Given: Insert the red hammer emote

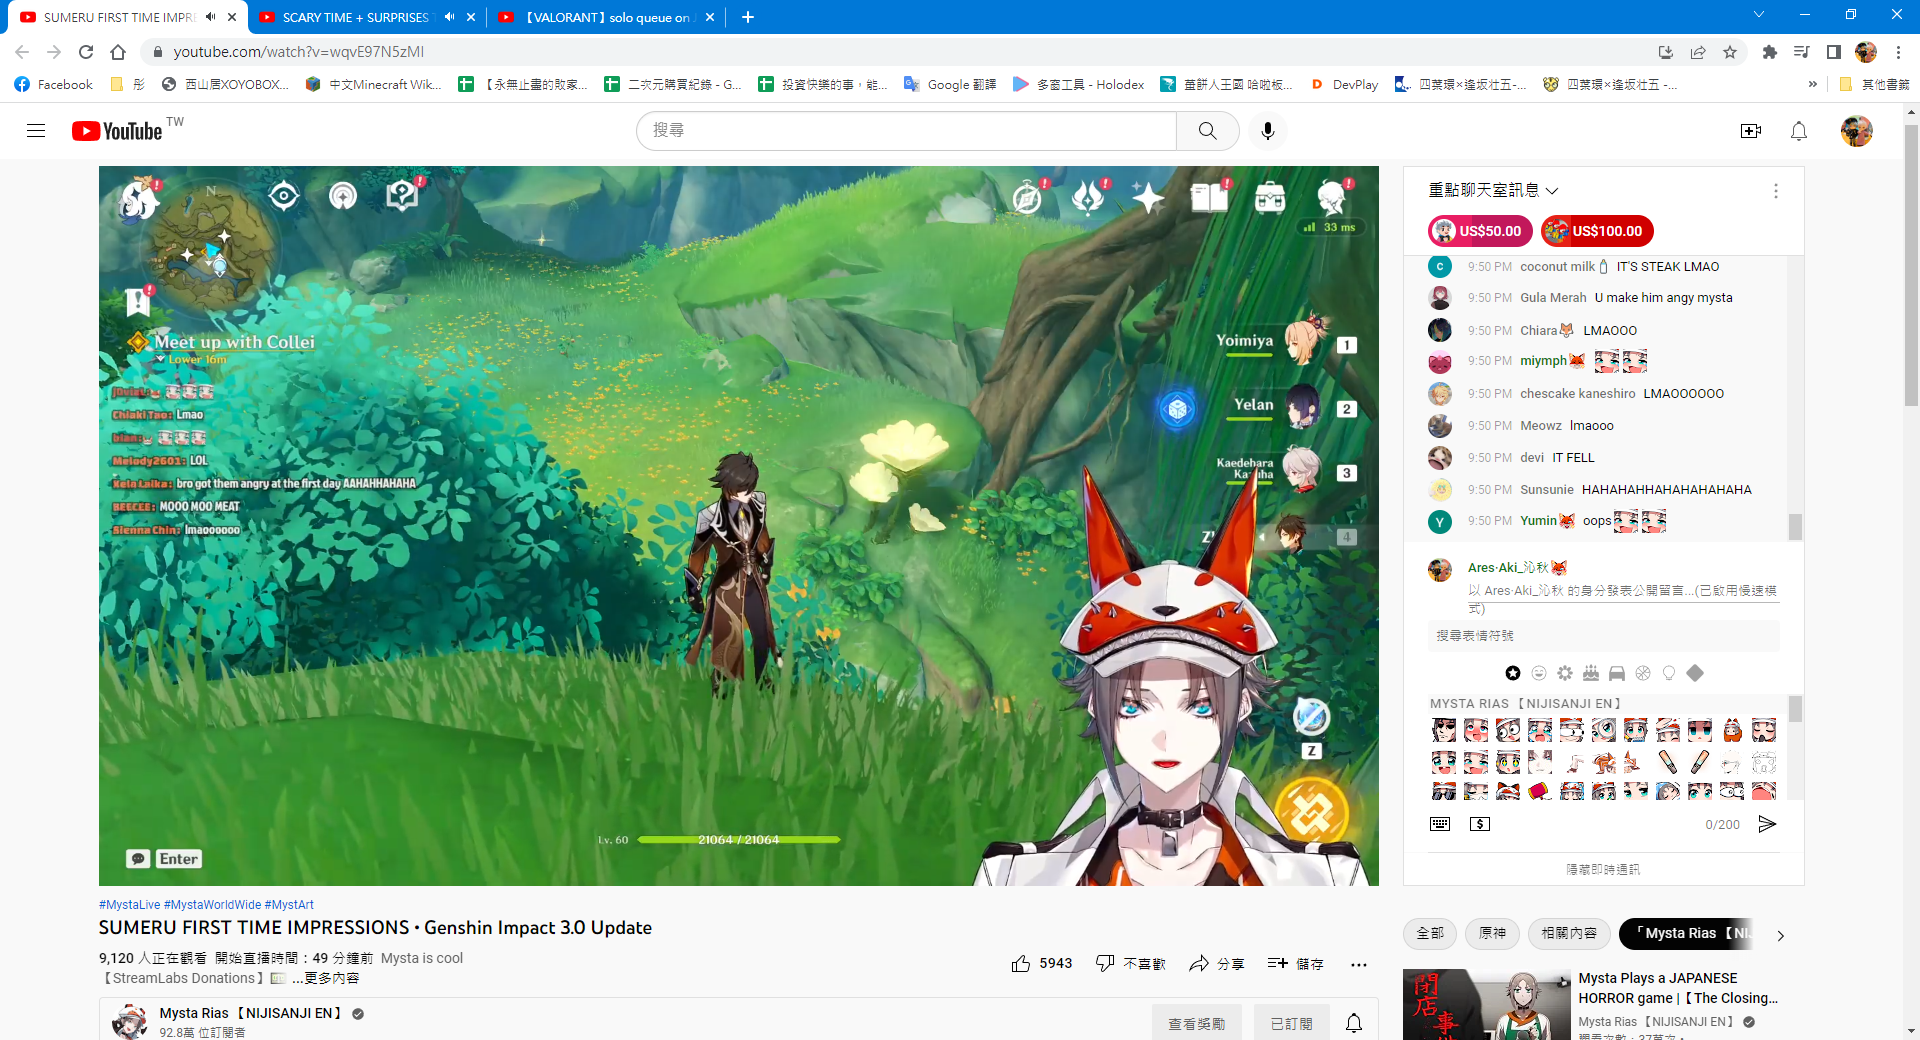Looking at the screenshot, I should (x=1540, y=792).
